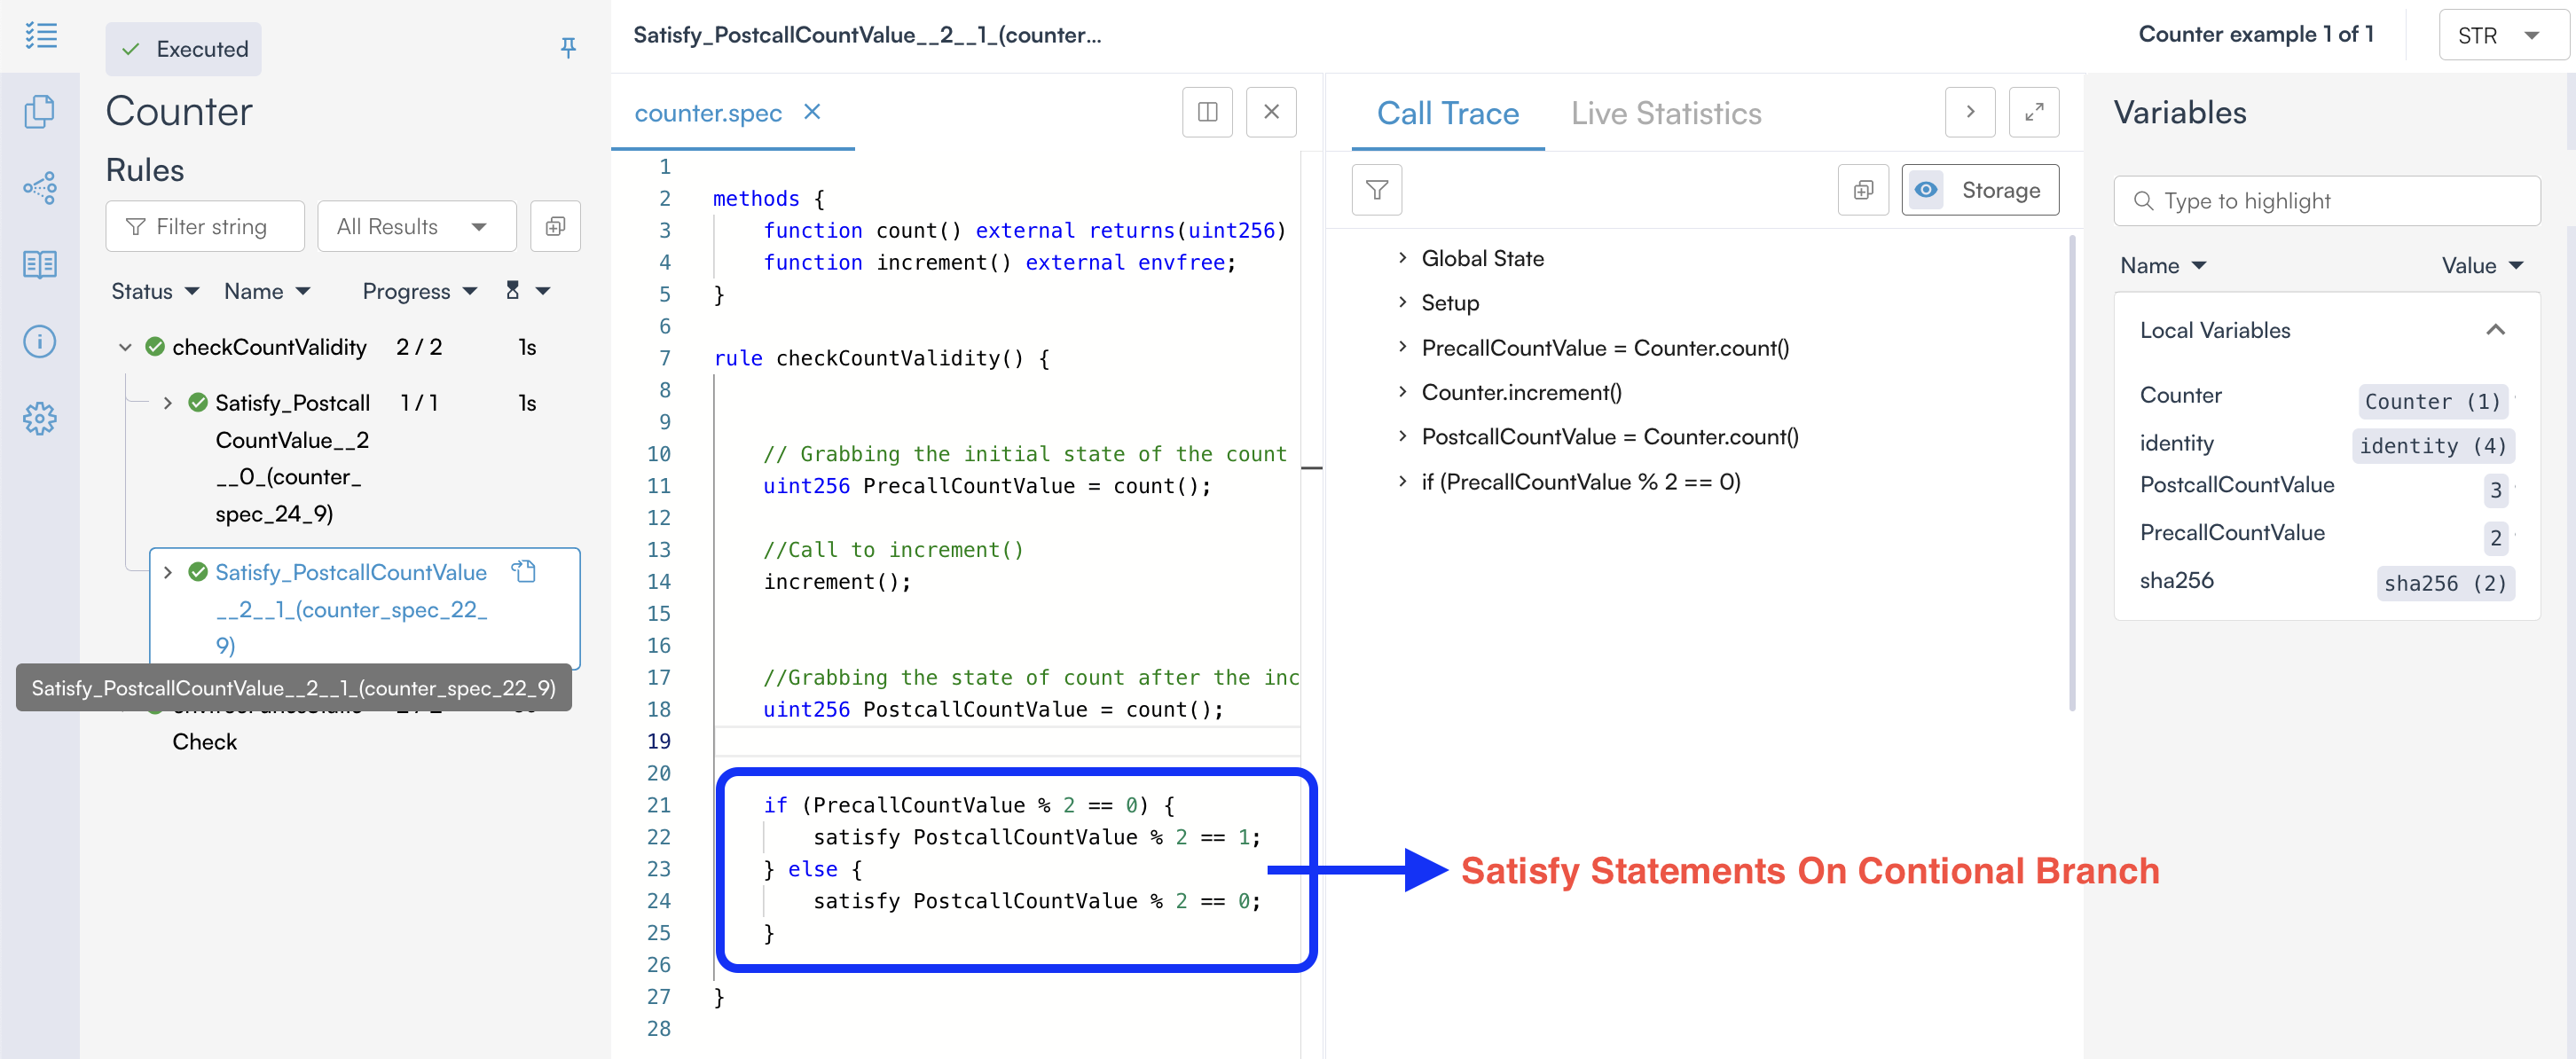Click the info circle sidebar icon
Image resolution: width=2576 pixels, height=1059 pixels.
click(x=40, y=341)
